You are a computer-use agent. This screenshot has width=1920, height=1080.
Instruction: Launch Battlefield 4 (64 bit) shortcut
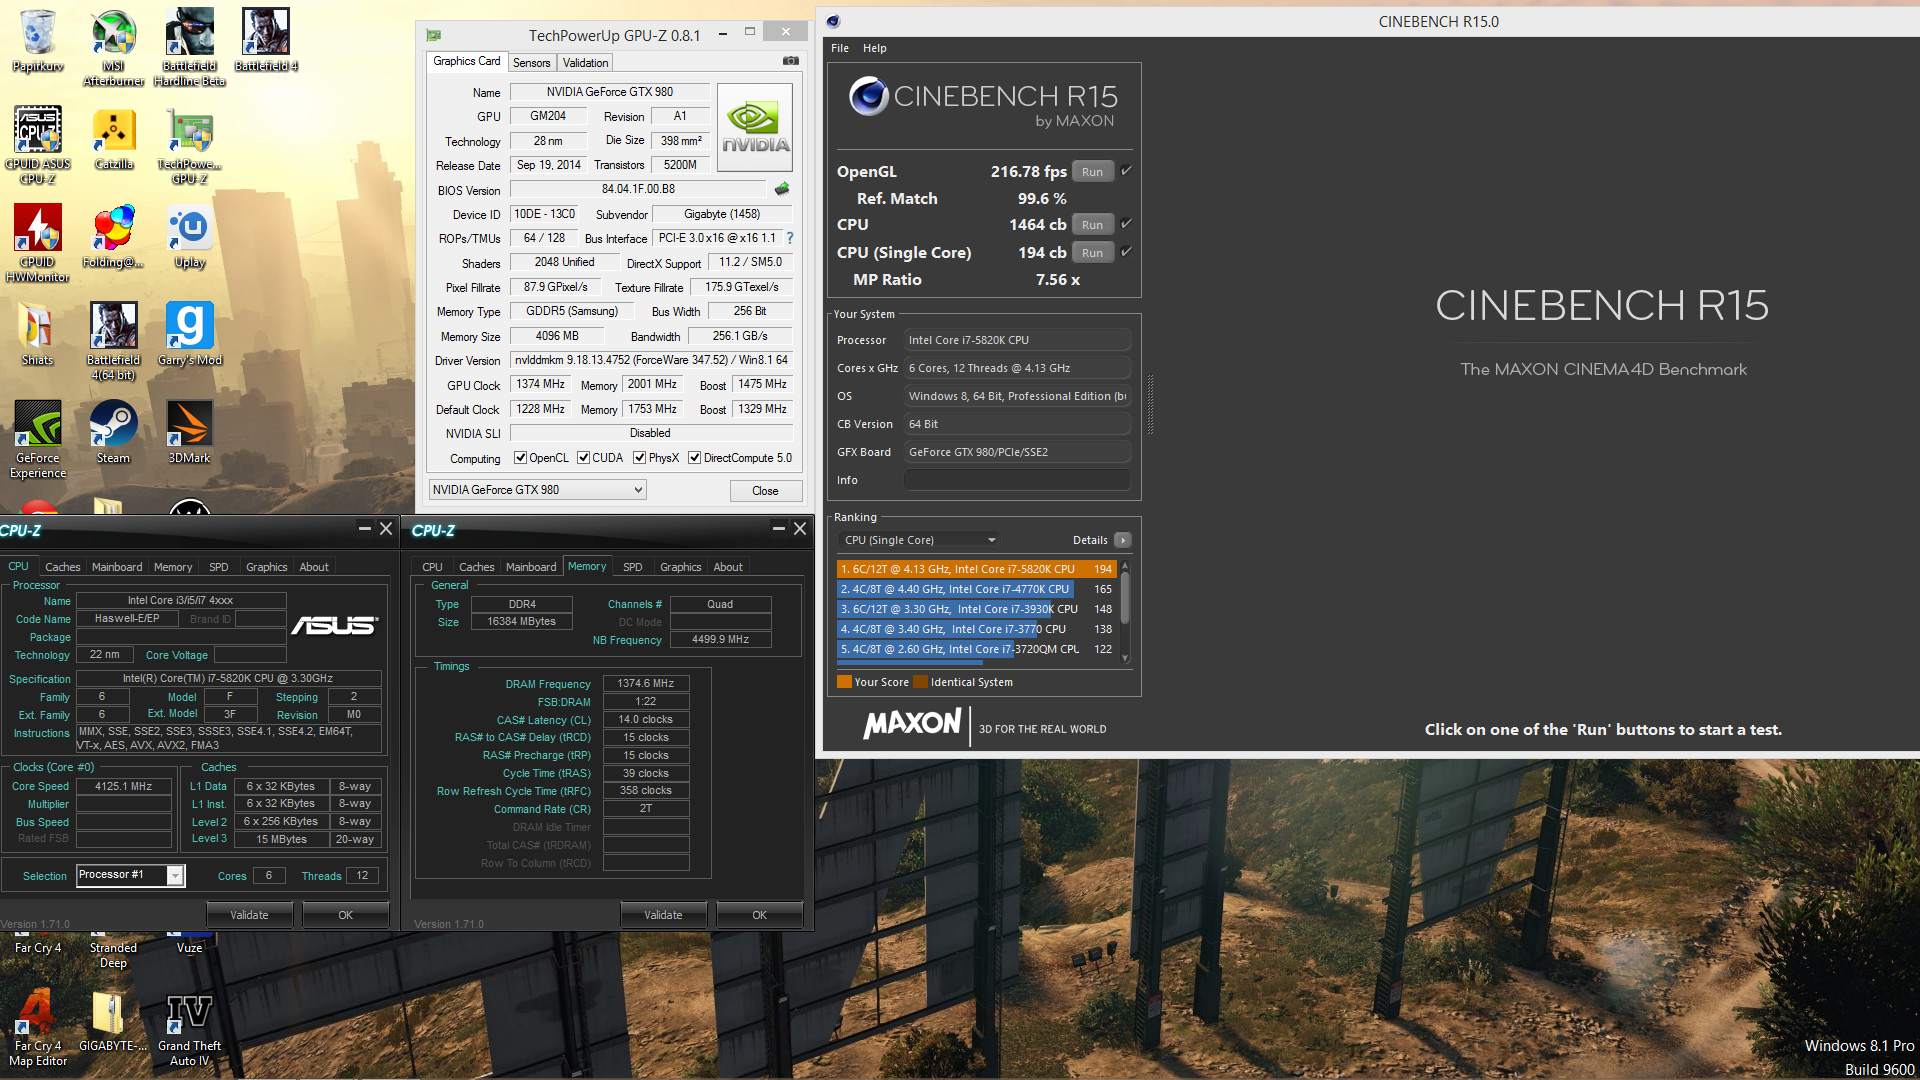pos(113,341)
